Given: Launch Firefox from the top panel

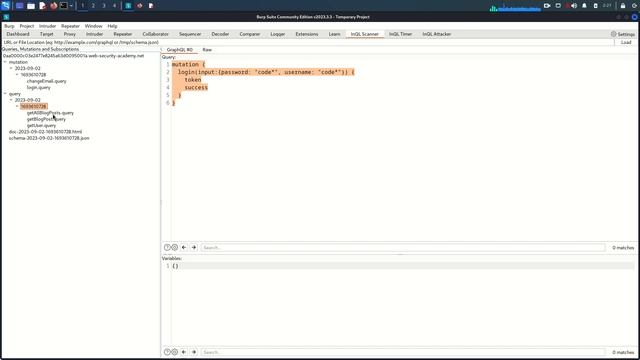Looking at the screenshot, I should tap(53, 6).
